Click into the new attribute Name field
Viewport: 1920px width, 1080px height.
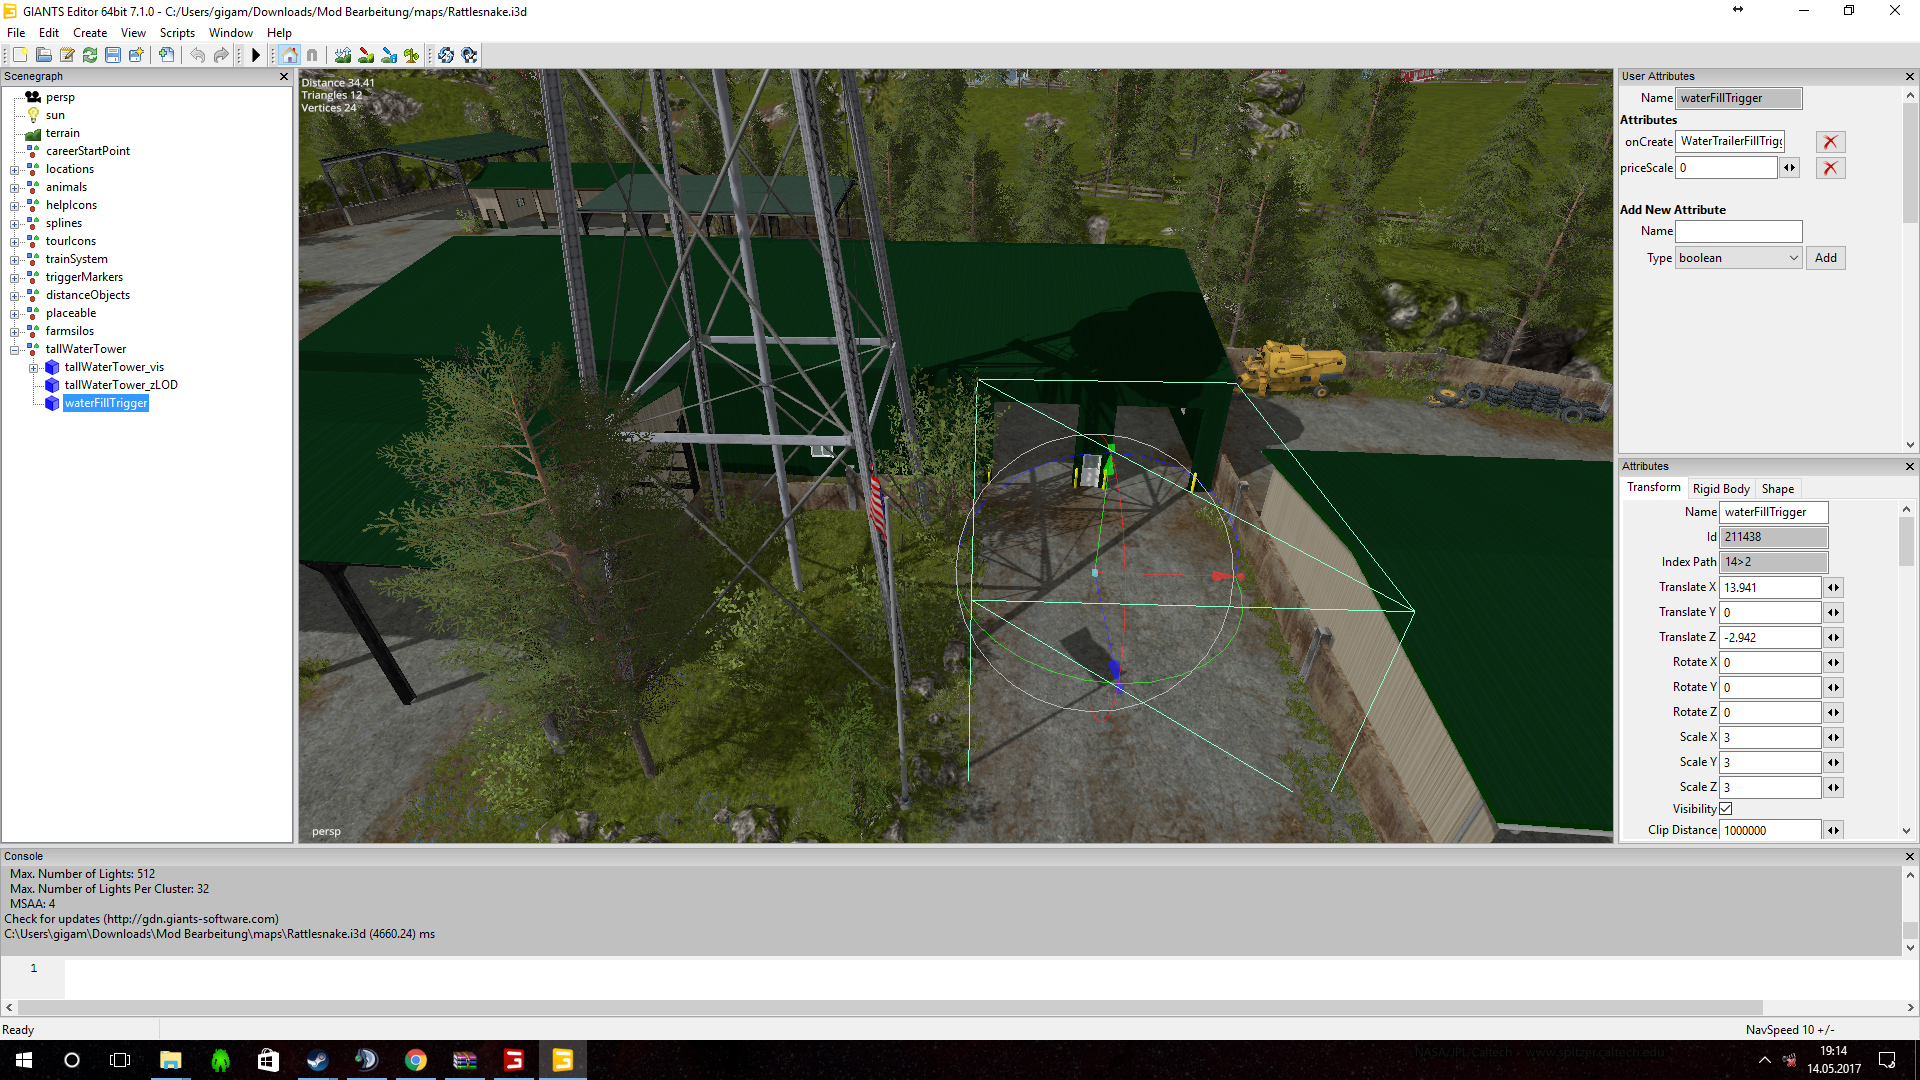point(1738,231)
